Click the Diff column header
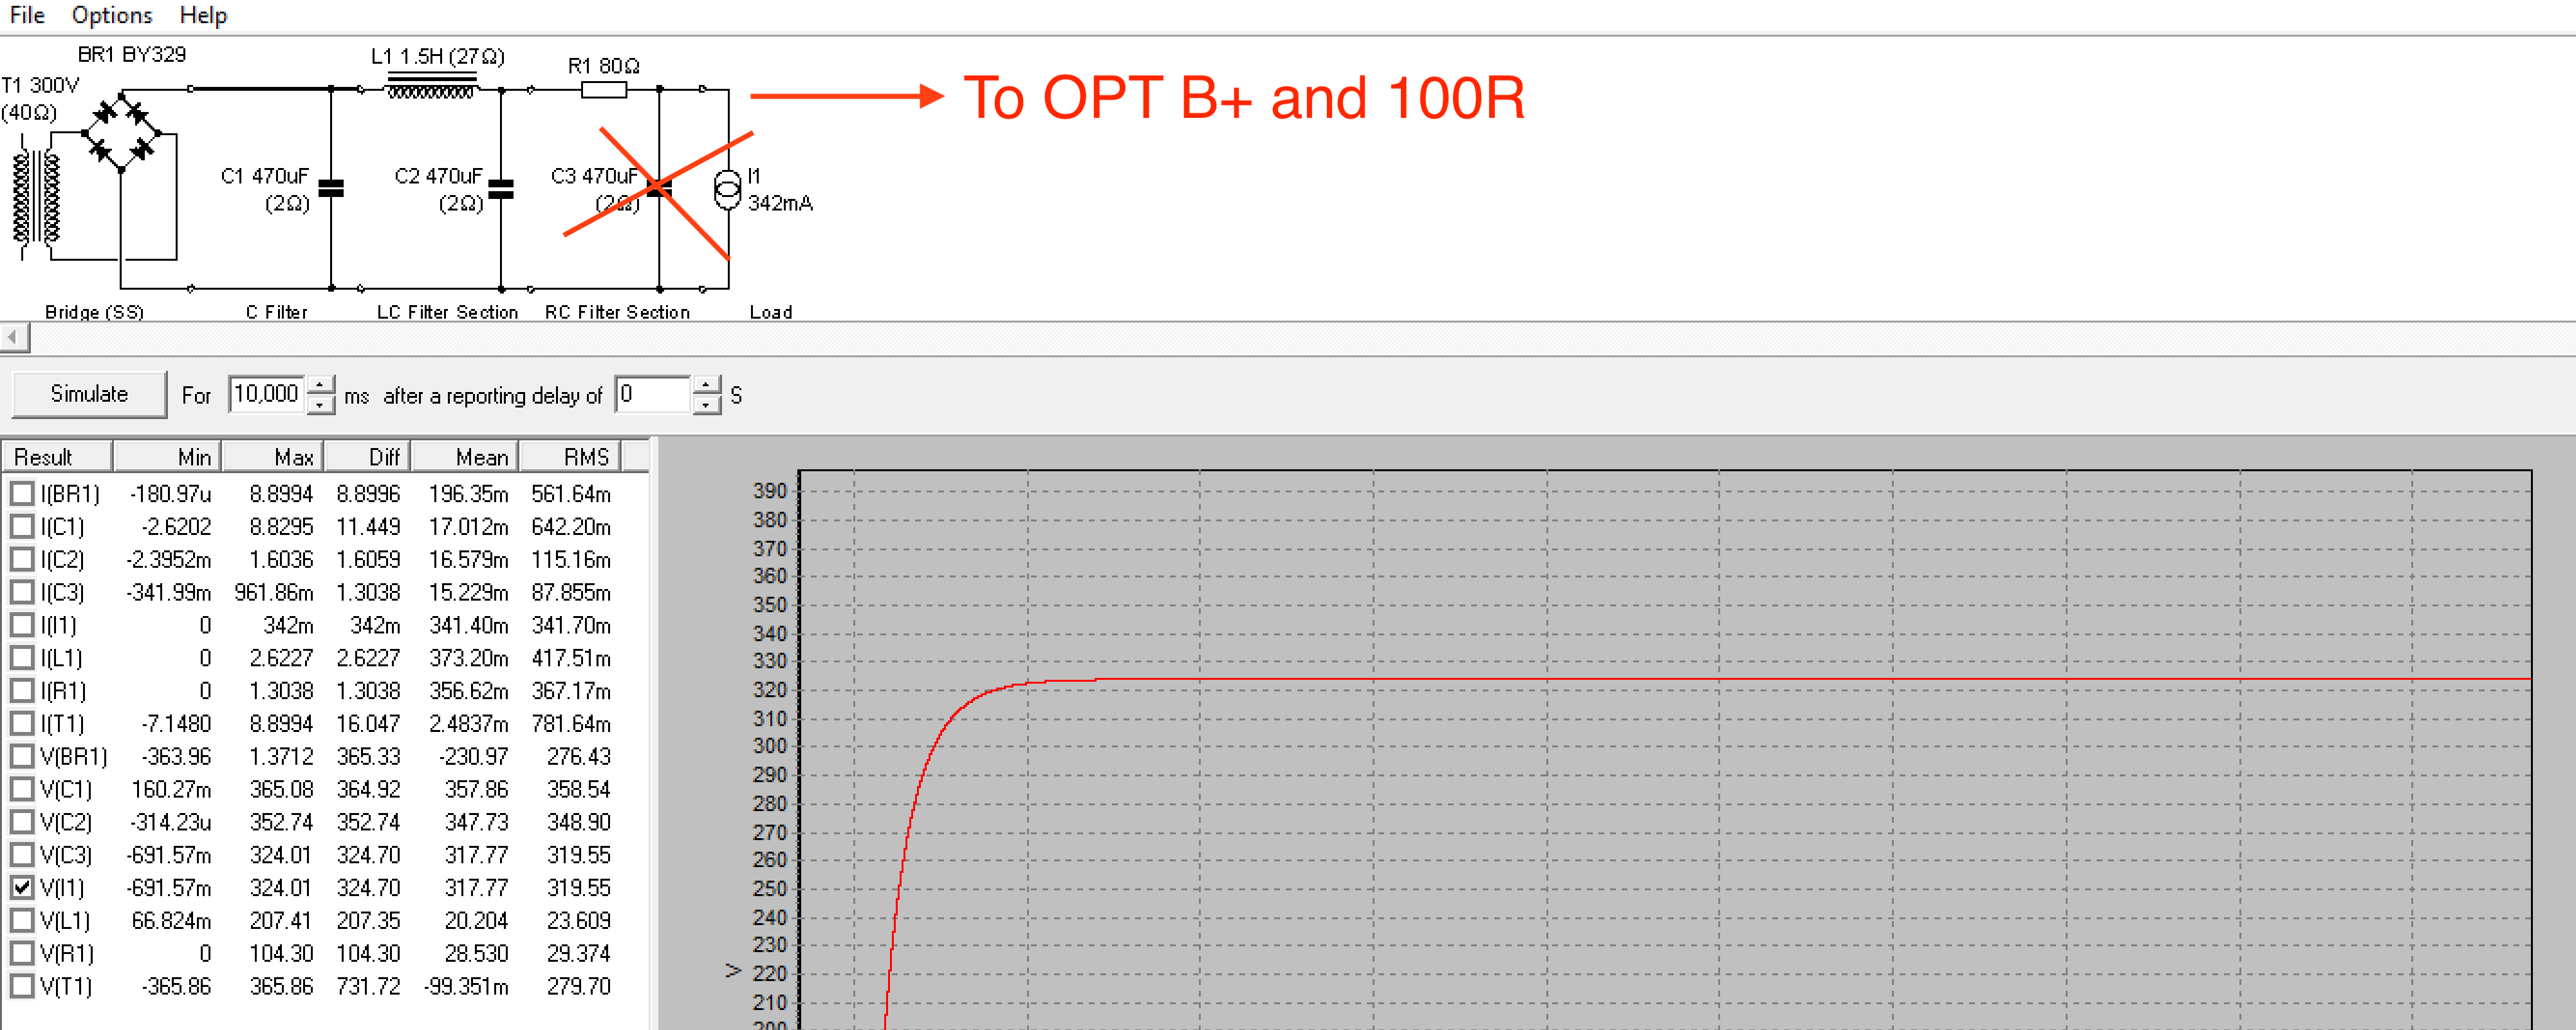Screen dimensions: 2576x1030 pos(367,457)
